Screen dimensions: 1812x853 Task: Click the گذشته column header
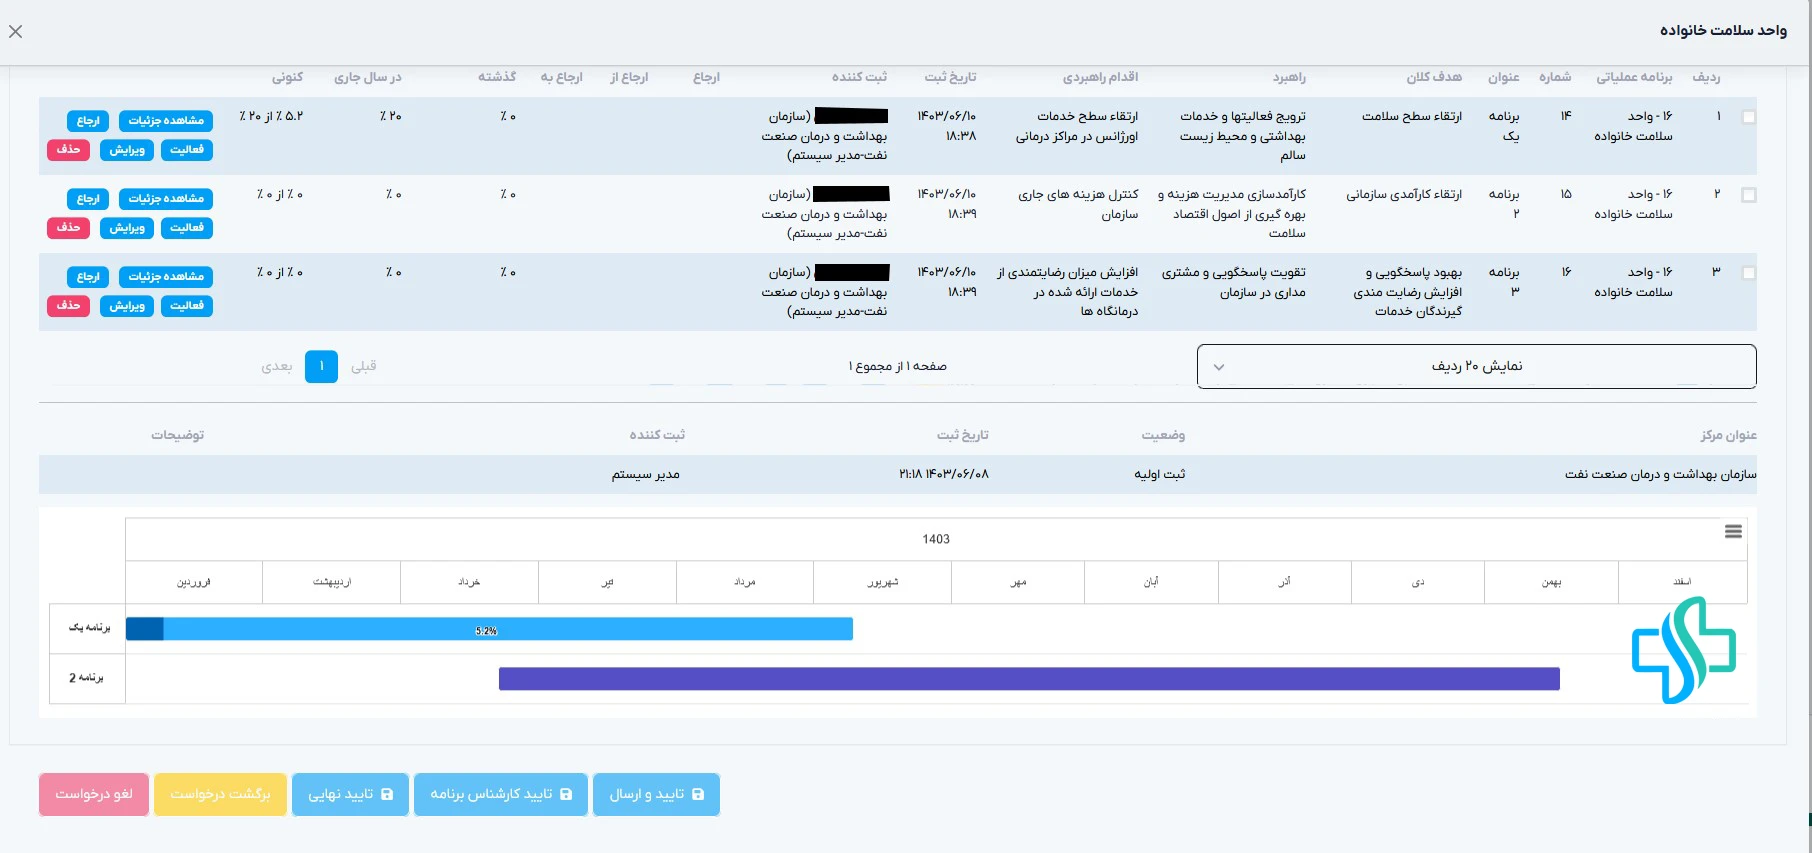click(497, 77)
